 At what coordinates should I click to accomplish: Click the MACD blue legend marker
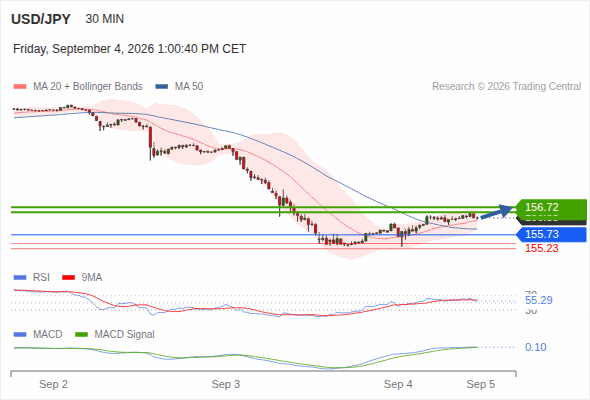click(x=20, y=335)
